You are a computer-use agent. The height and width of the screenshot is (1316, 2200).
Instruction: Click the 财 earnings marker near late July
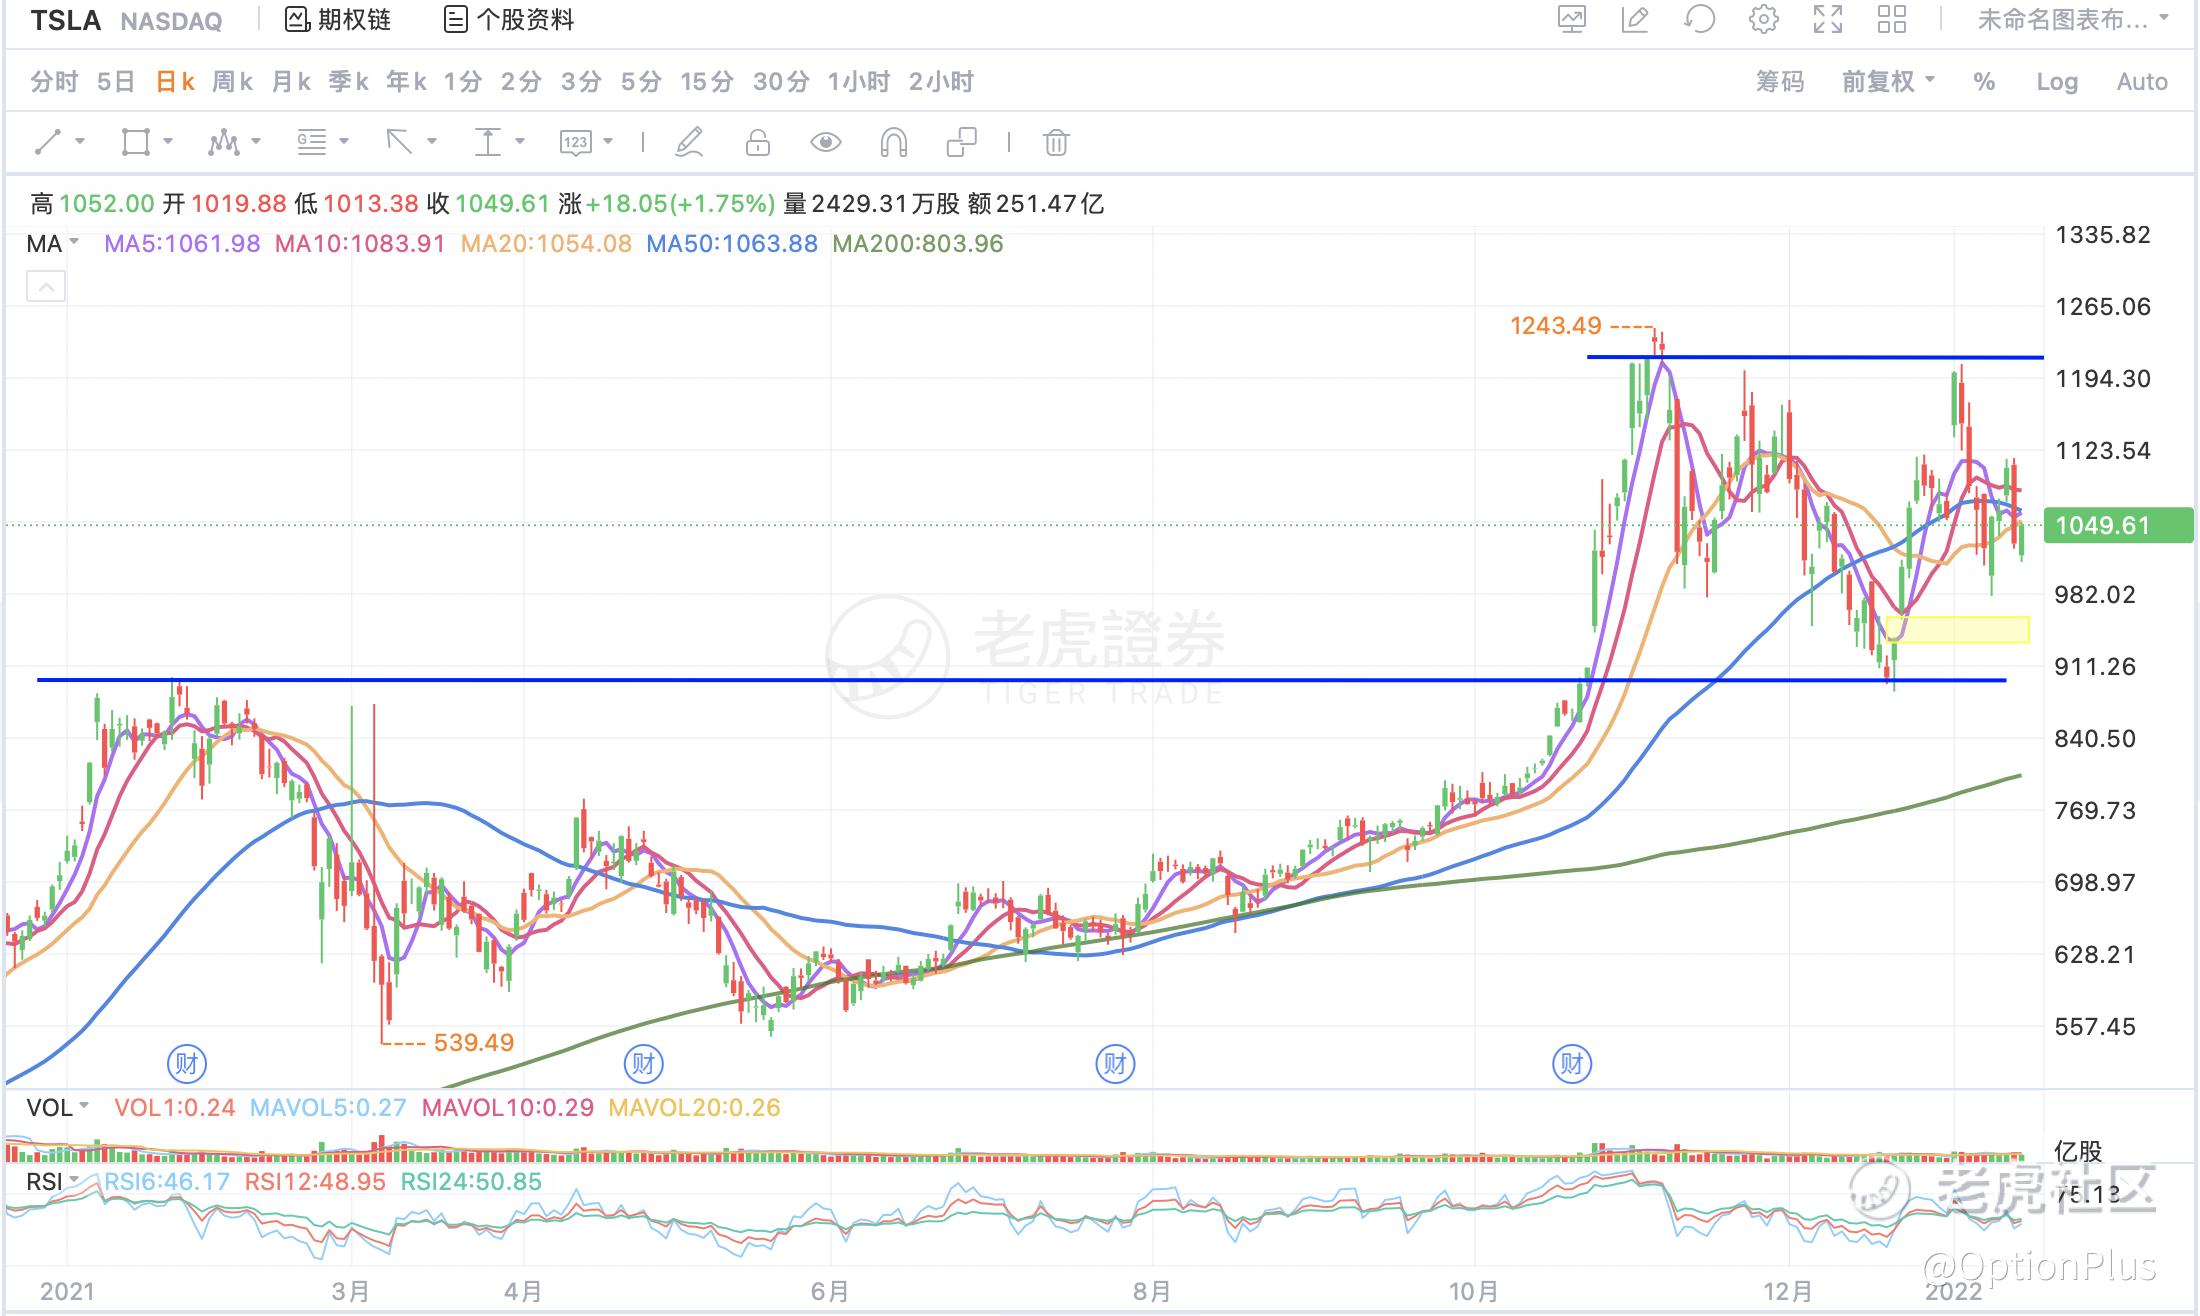coord(1115,1063)
